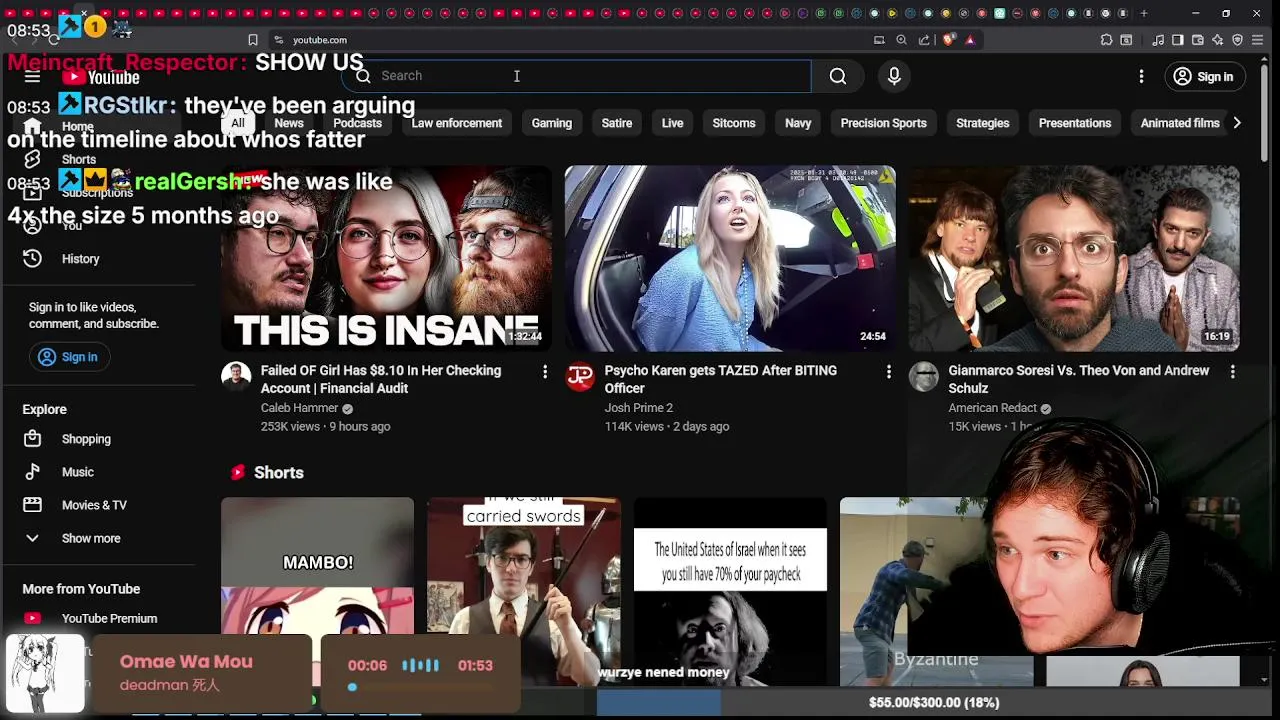
Task: Open the Brave Shields lion icon
Action: tap(948, 40)
